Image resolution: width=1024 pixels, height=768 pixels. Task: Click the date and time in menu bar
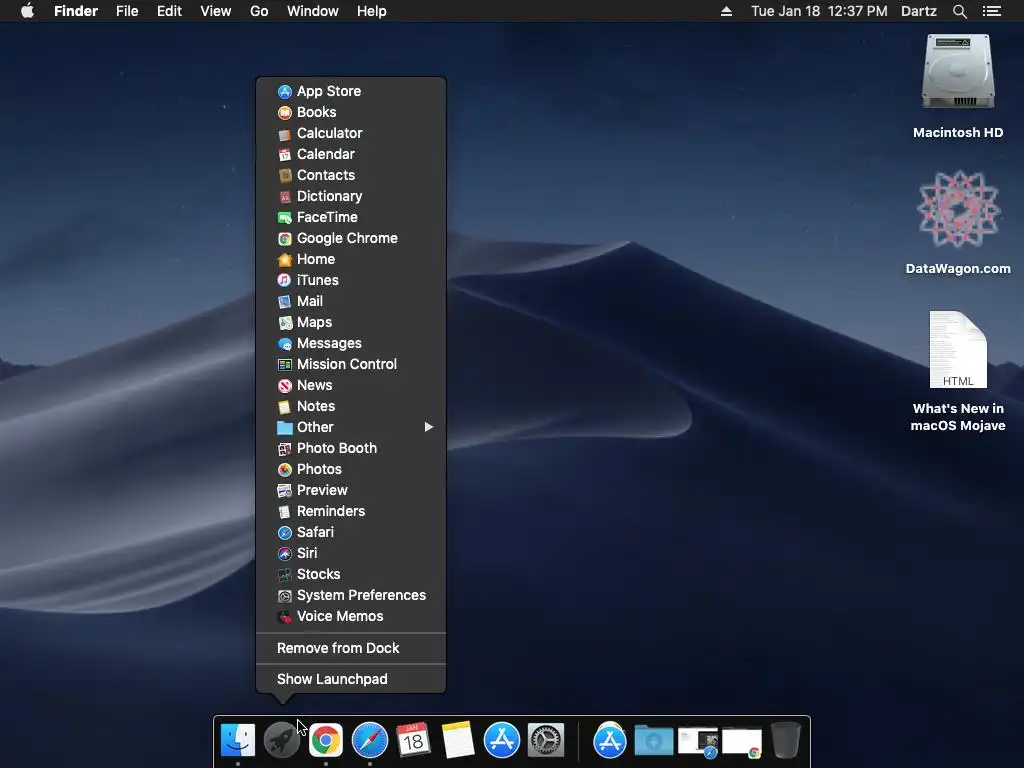coord(819,11)
